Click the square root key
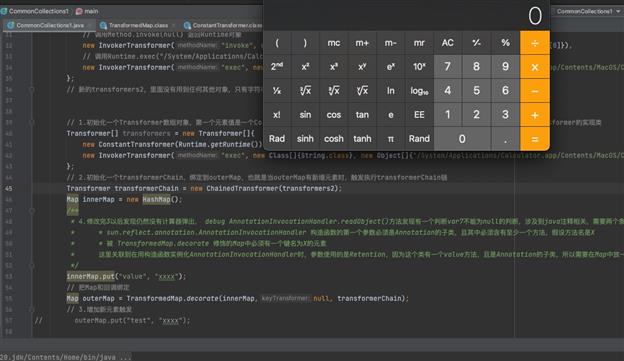The width and height of the screenshot is (624, 361). pos(305,91)
